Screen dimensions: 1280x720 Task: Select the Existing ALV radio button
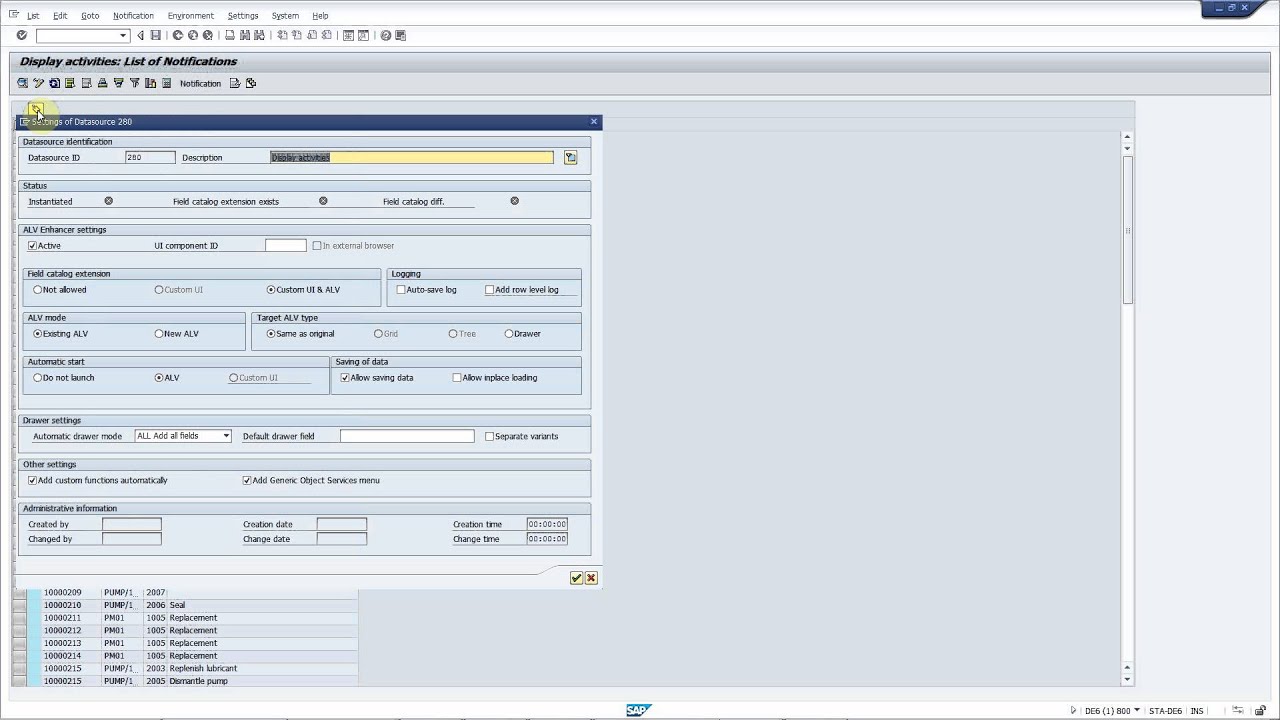click(38, 334)
